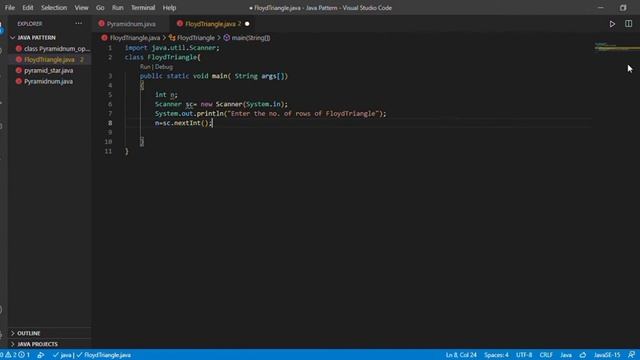Click line number 9 in gutter
Image resolution: width=640 pixels, height=360 pixels.
pos(109,132)
